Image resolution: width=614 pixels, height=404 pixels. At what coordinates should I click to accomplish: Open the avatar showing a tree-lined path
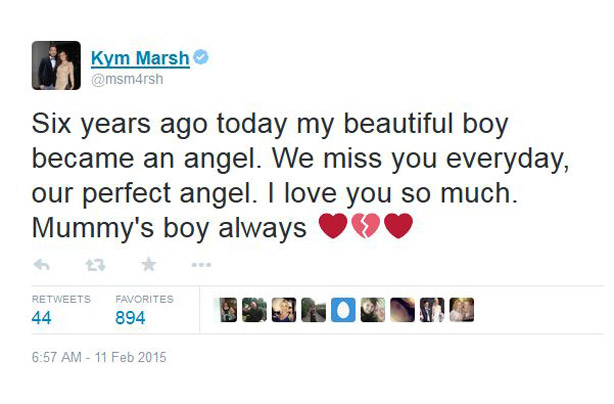pos(313,310)
